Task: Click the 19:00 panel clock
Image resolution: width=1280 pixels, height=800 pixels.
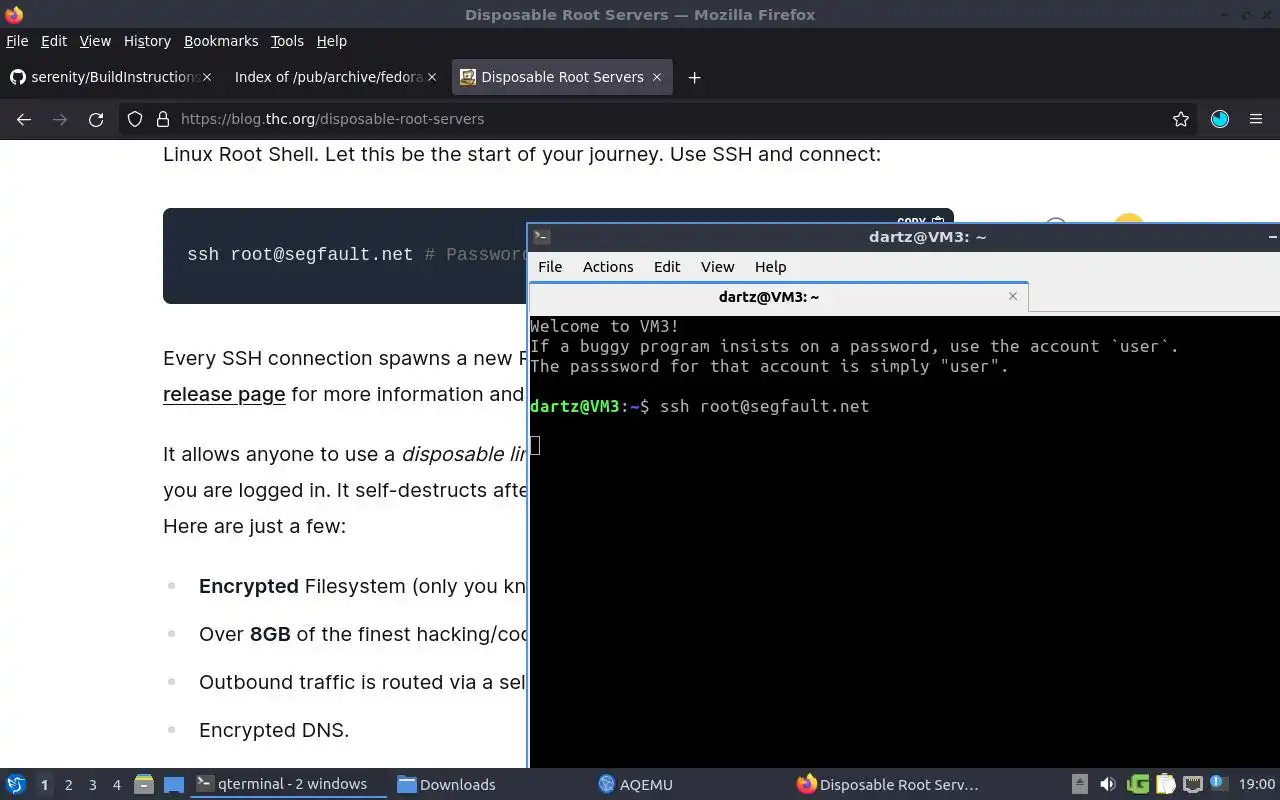Action: 1256,784
